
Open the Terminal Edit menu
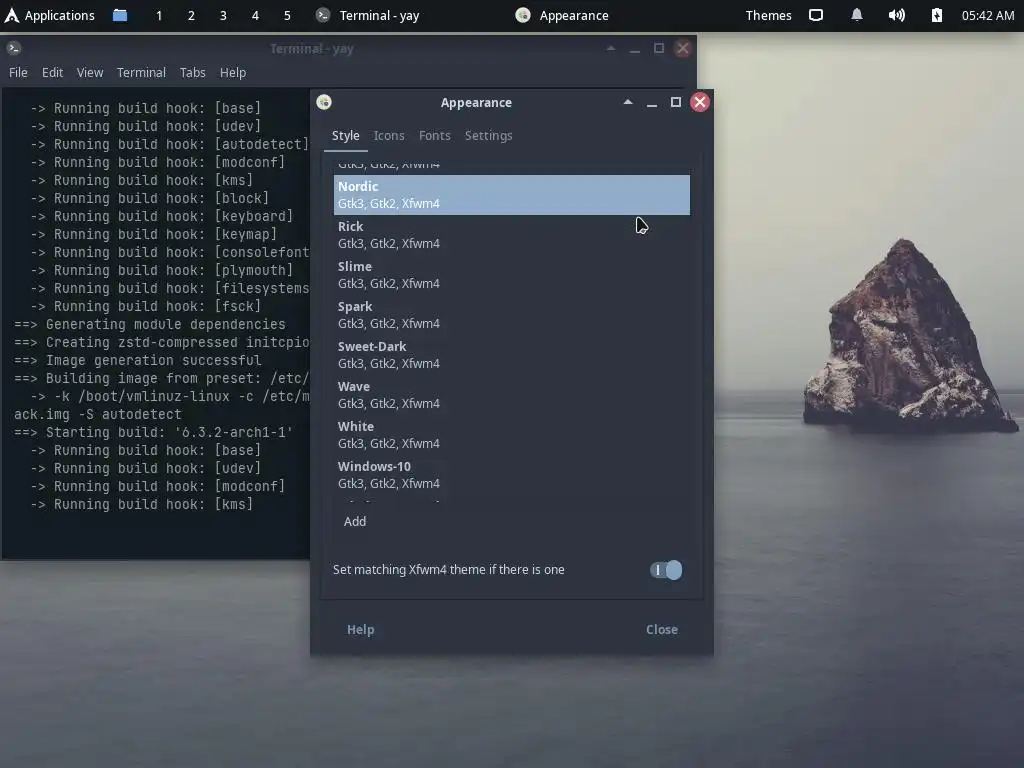click(52, 72)
